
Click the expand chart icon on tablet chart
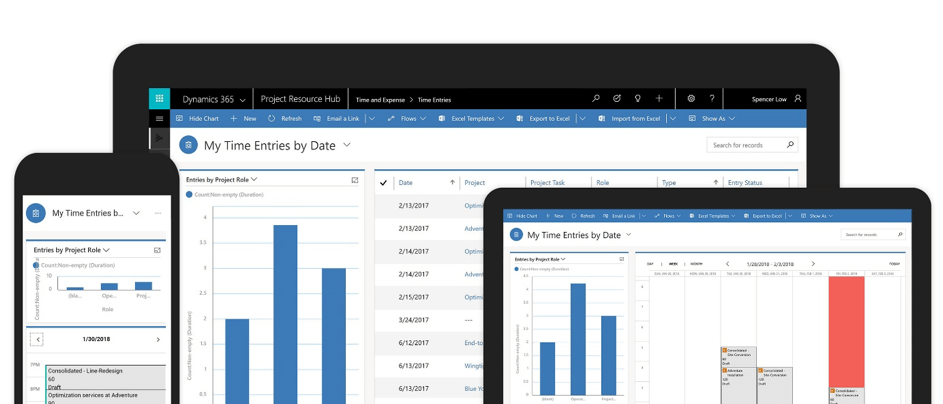click(x=622, y=259)
